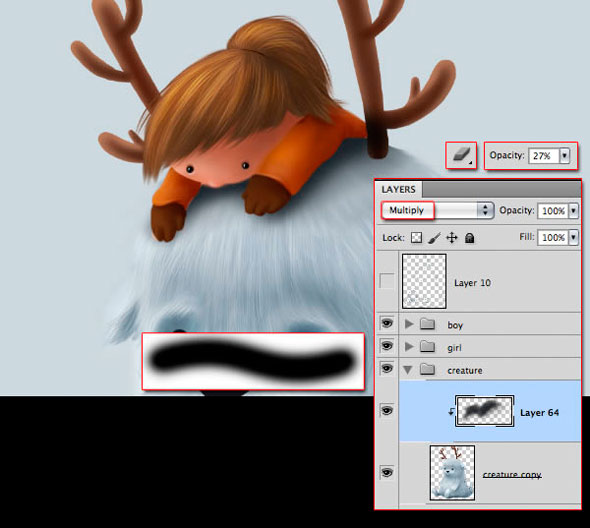Click the boy group folder icon

(427, 324)
